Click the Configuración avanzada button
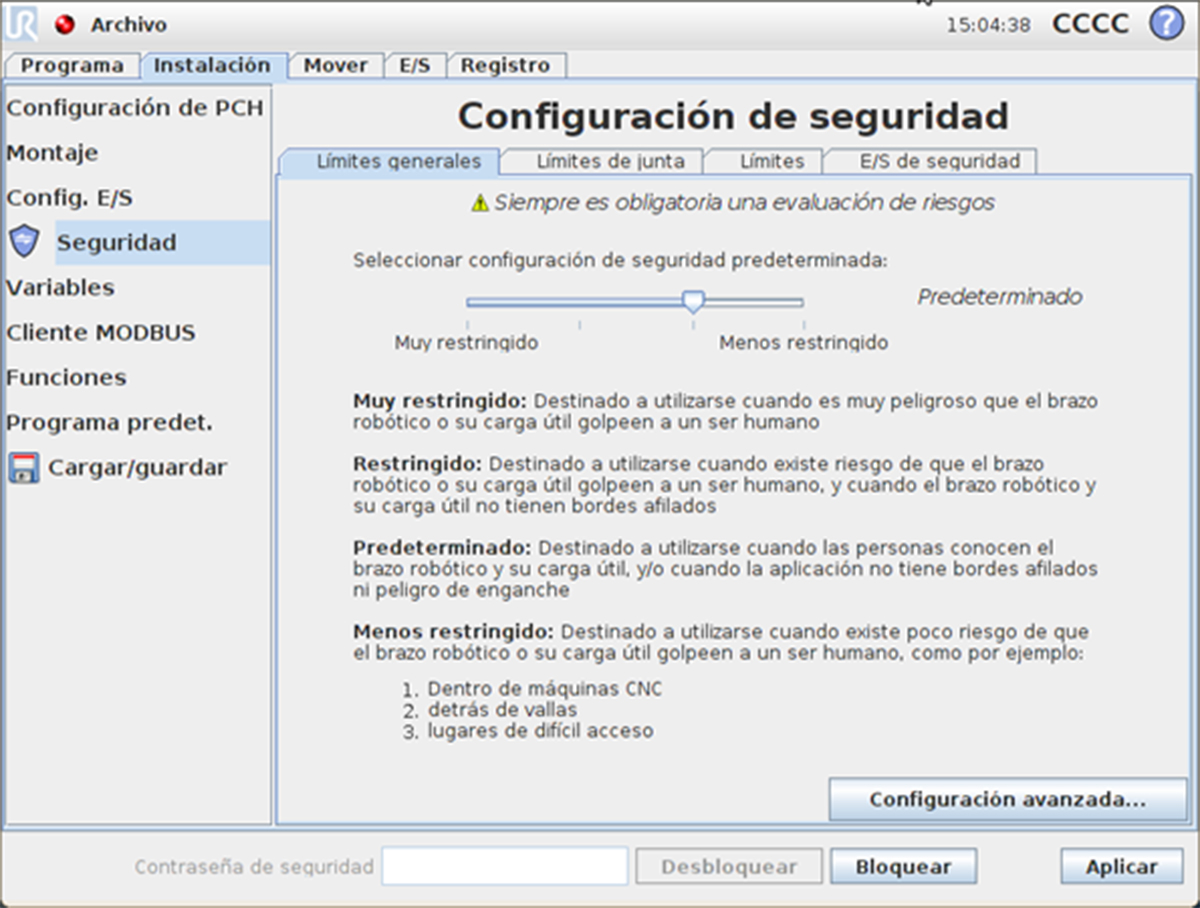The width and height of the screenshot is (1200, 908). [1007, 800]
